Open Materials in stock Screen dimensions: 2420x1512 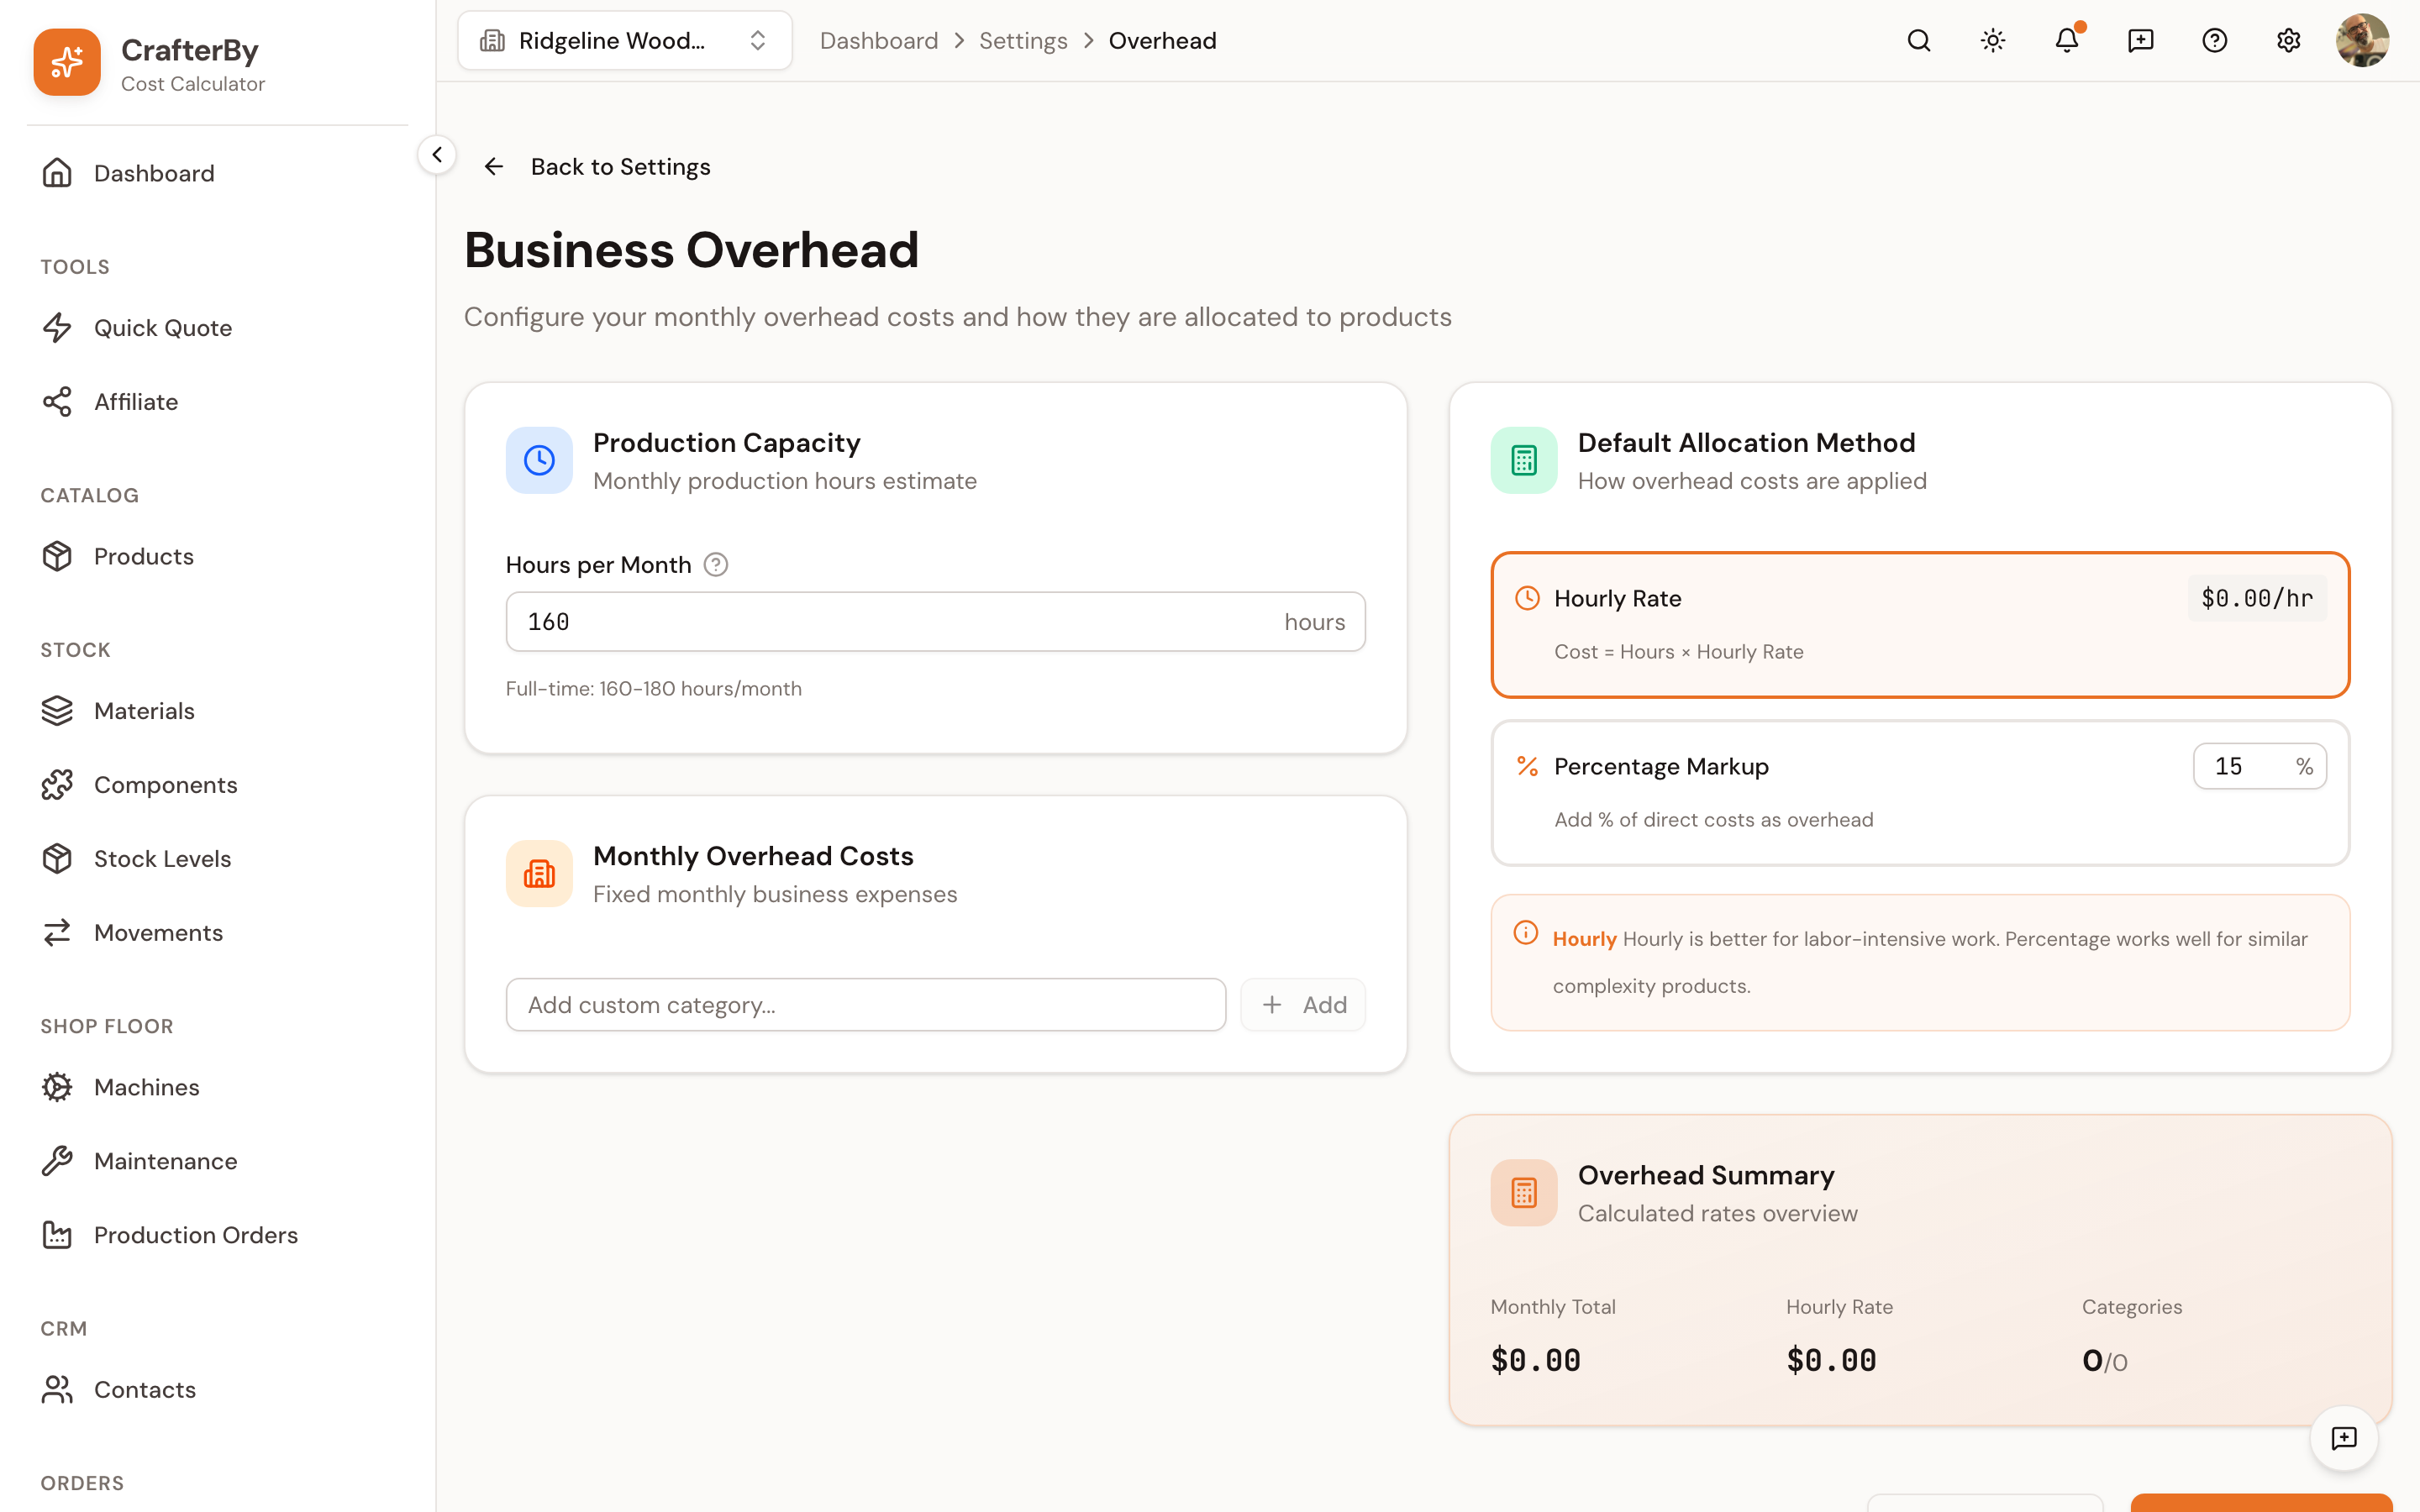pyautogui.click(x=218, y=711)
